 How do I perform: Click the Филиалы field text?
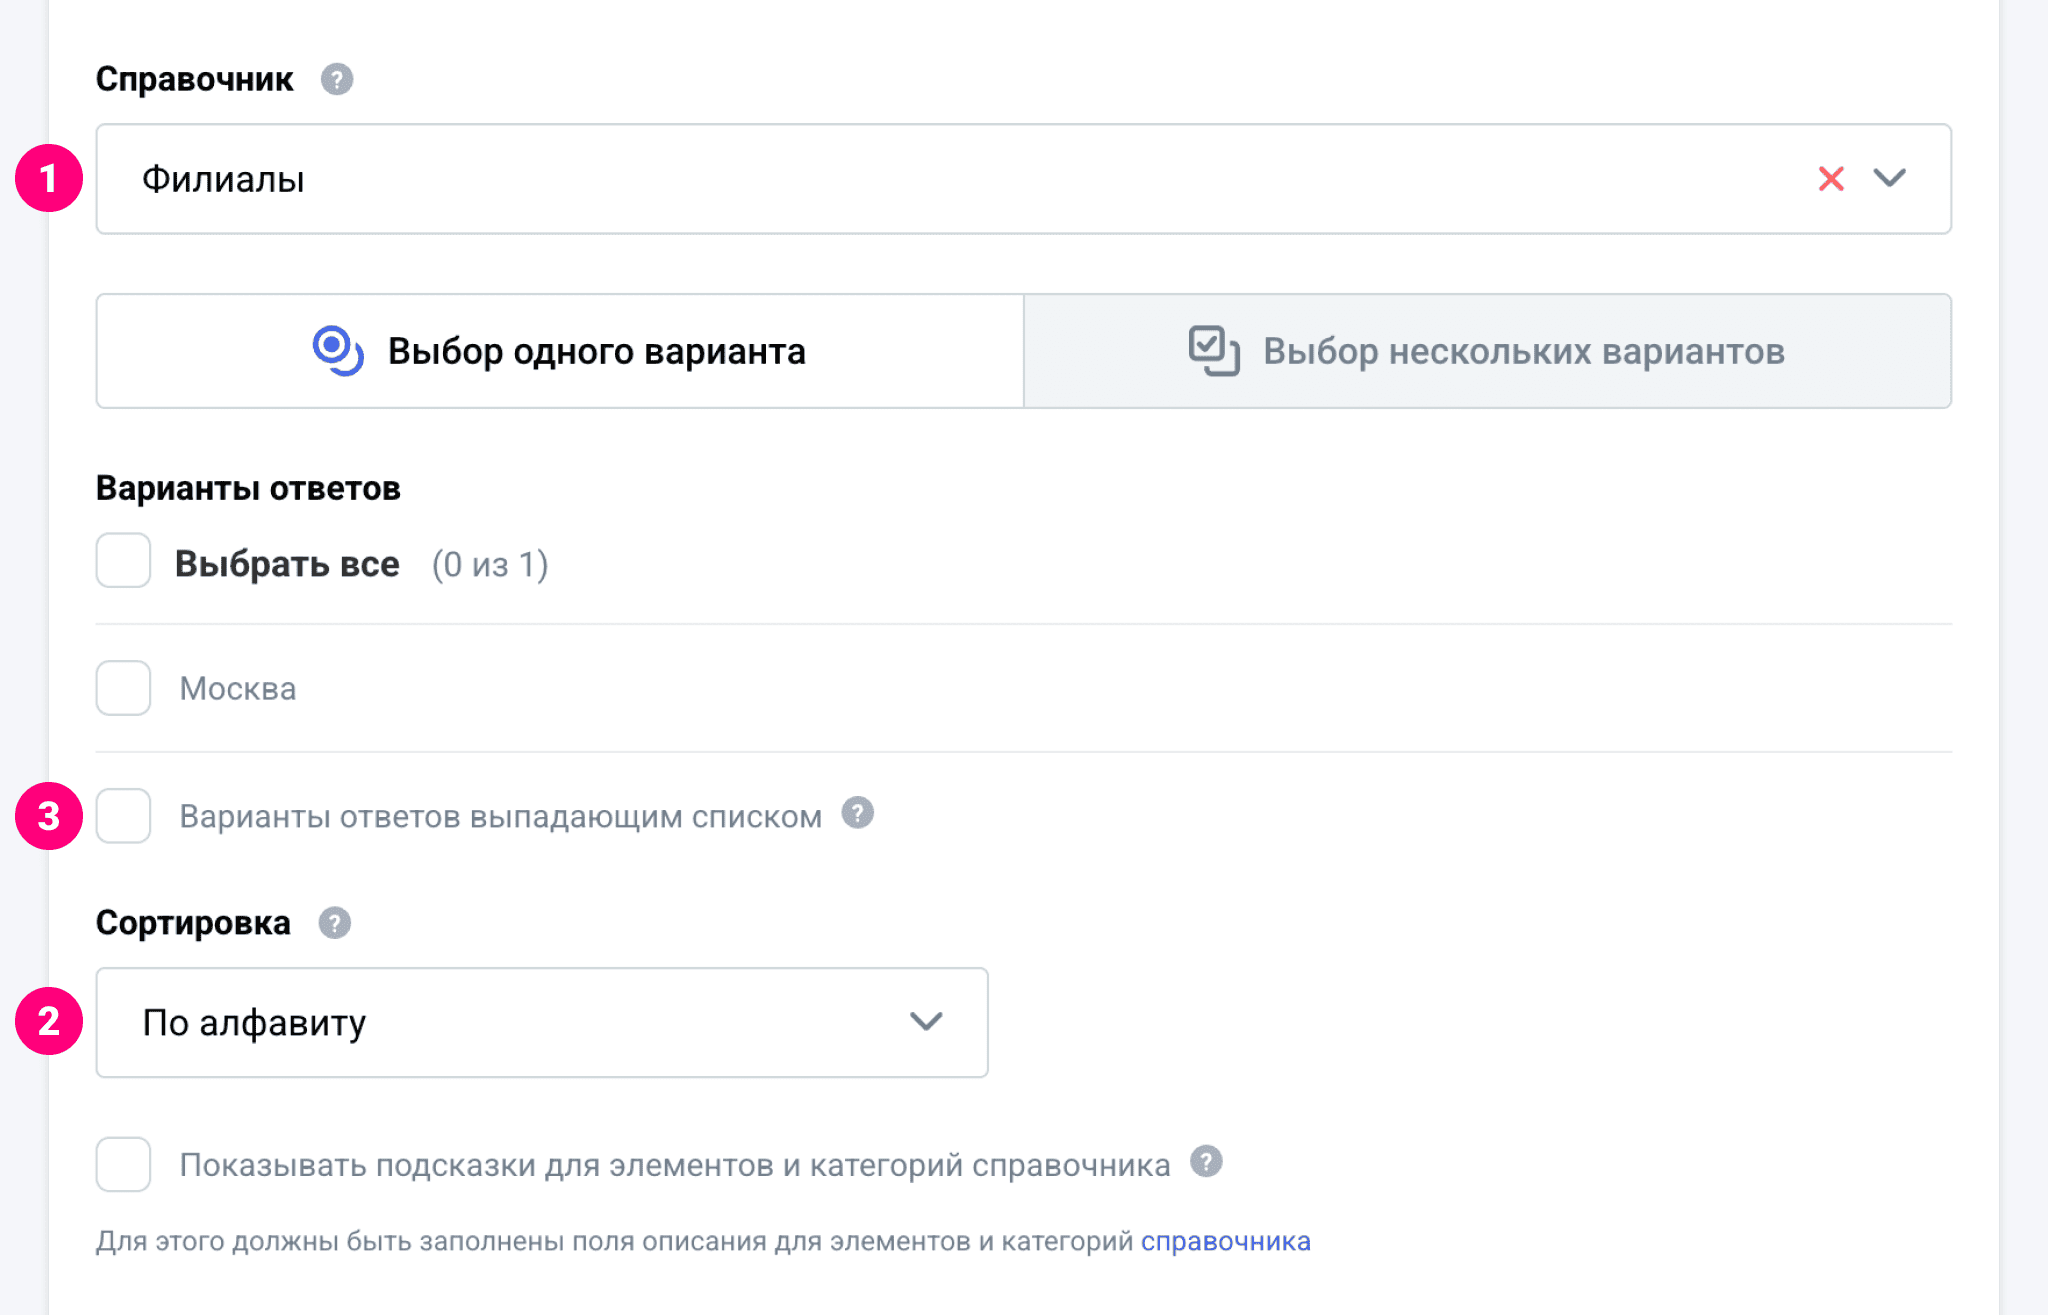click(223, 180)
